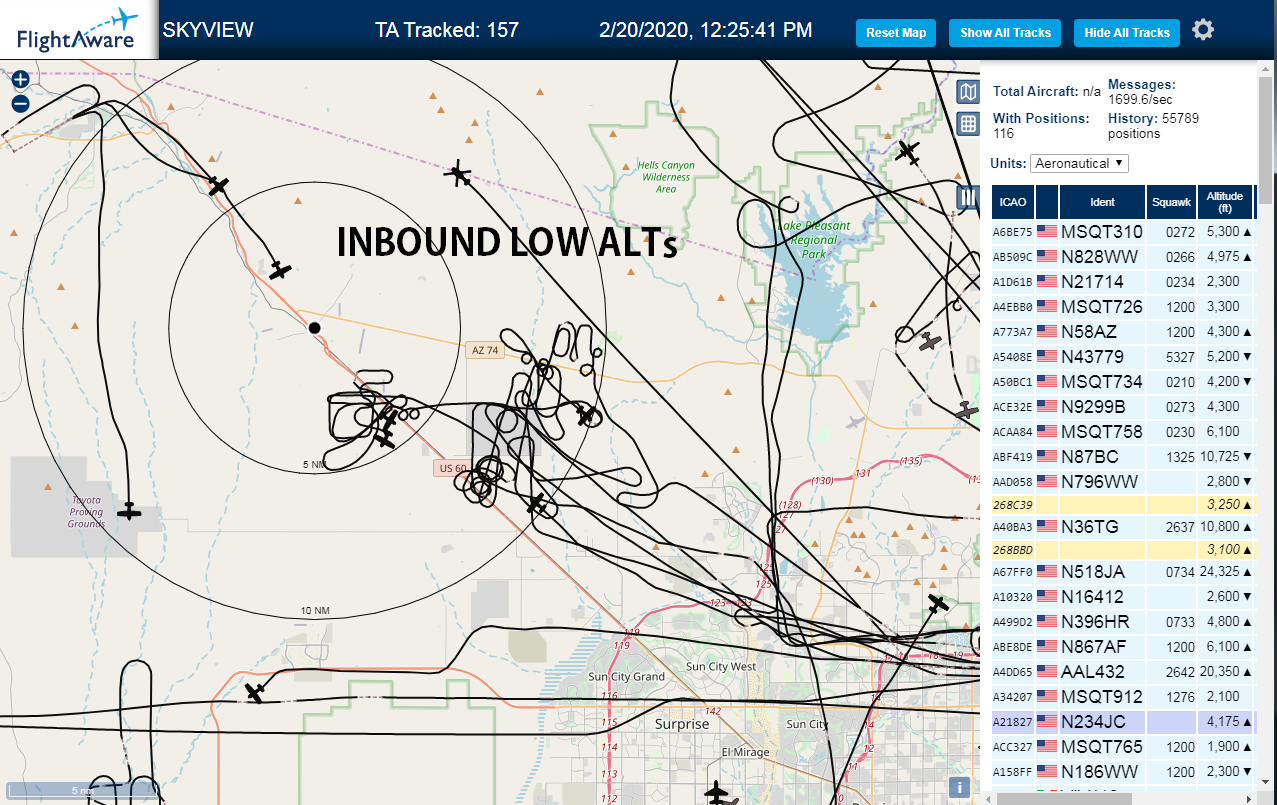Collapse the sidebar with the toggle handle
Viewport: 1277px width, 805px height.
(966, 197)
